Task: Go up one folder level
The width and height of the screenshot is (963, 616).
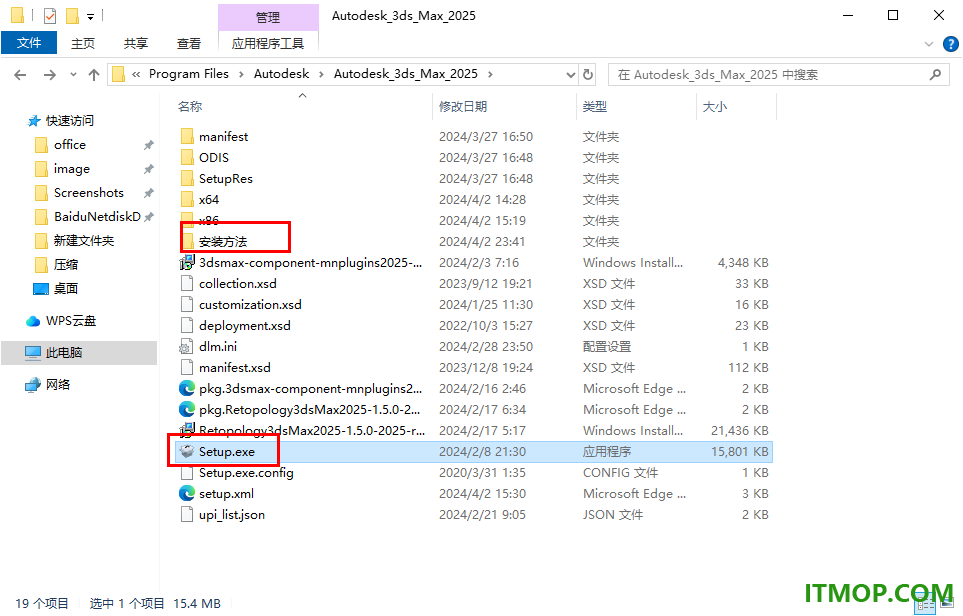Action: click(94, 75)
